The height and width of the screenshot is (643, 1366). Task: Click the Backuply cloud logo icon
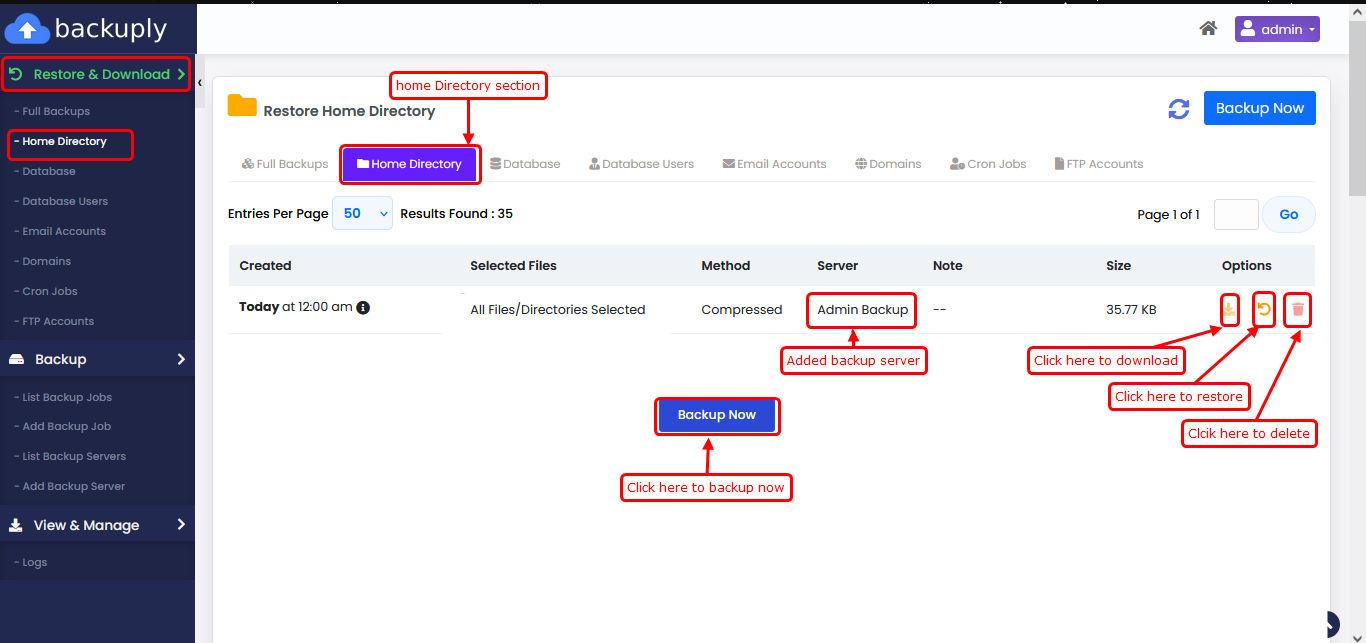click(27, 29)
